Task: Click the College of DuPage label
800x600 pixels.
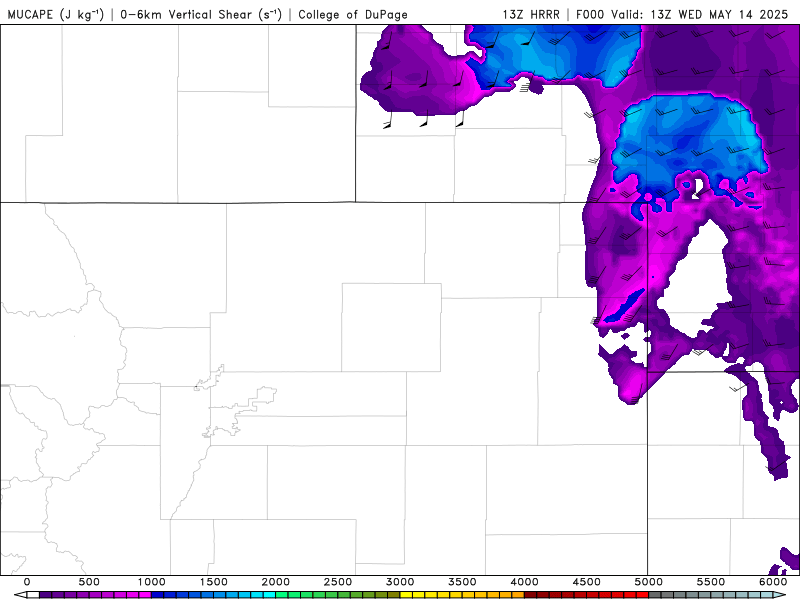Action: (353, 14)
